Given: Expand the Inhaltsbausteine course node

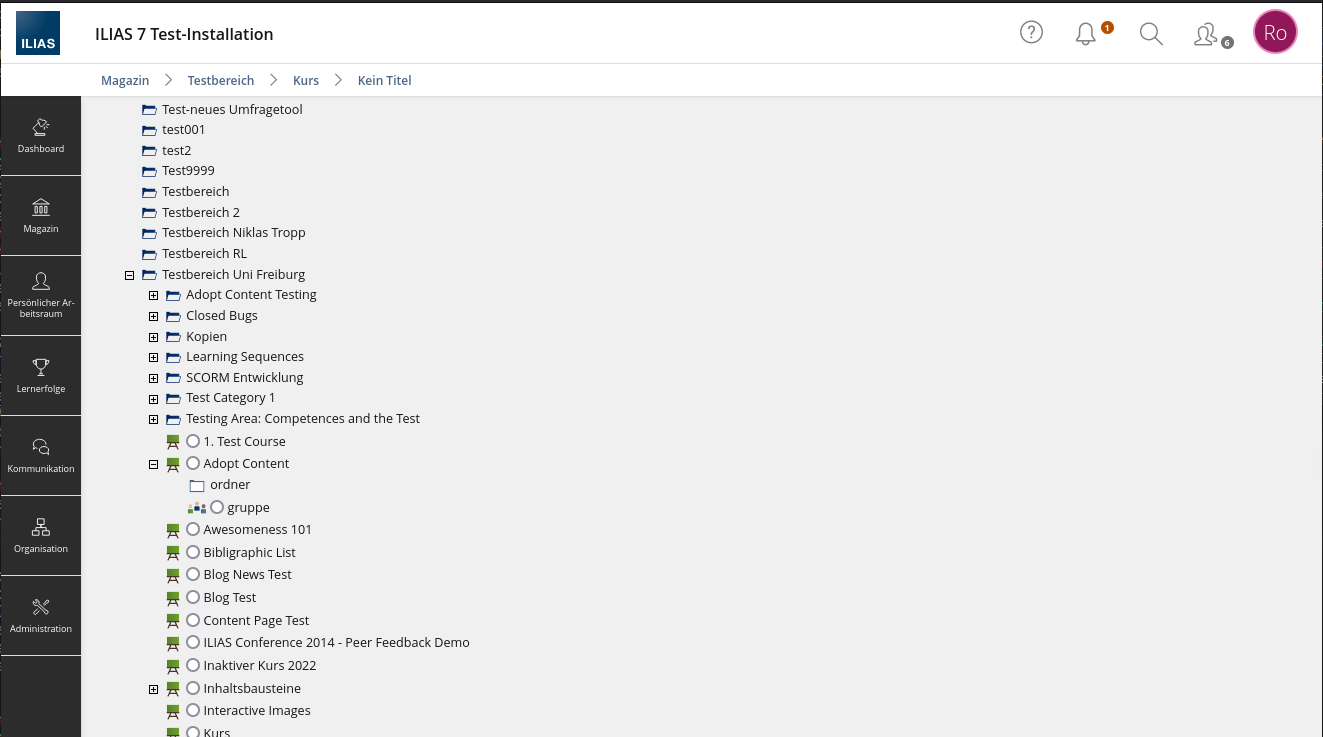Looking at the screenshot, I should 153,689.
